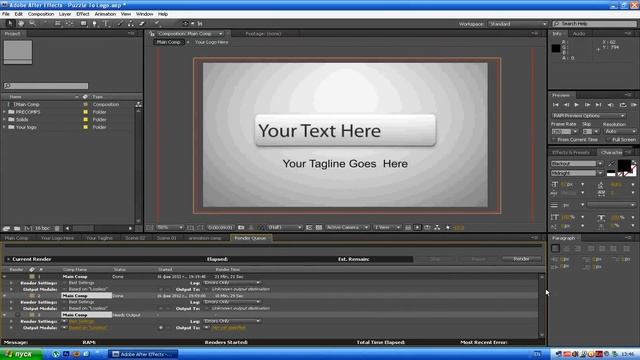640x360 pixels.
Task: Switch to the Audio panel tab
Action: click(x=579, y=34)
